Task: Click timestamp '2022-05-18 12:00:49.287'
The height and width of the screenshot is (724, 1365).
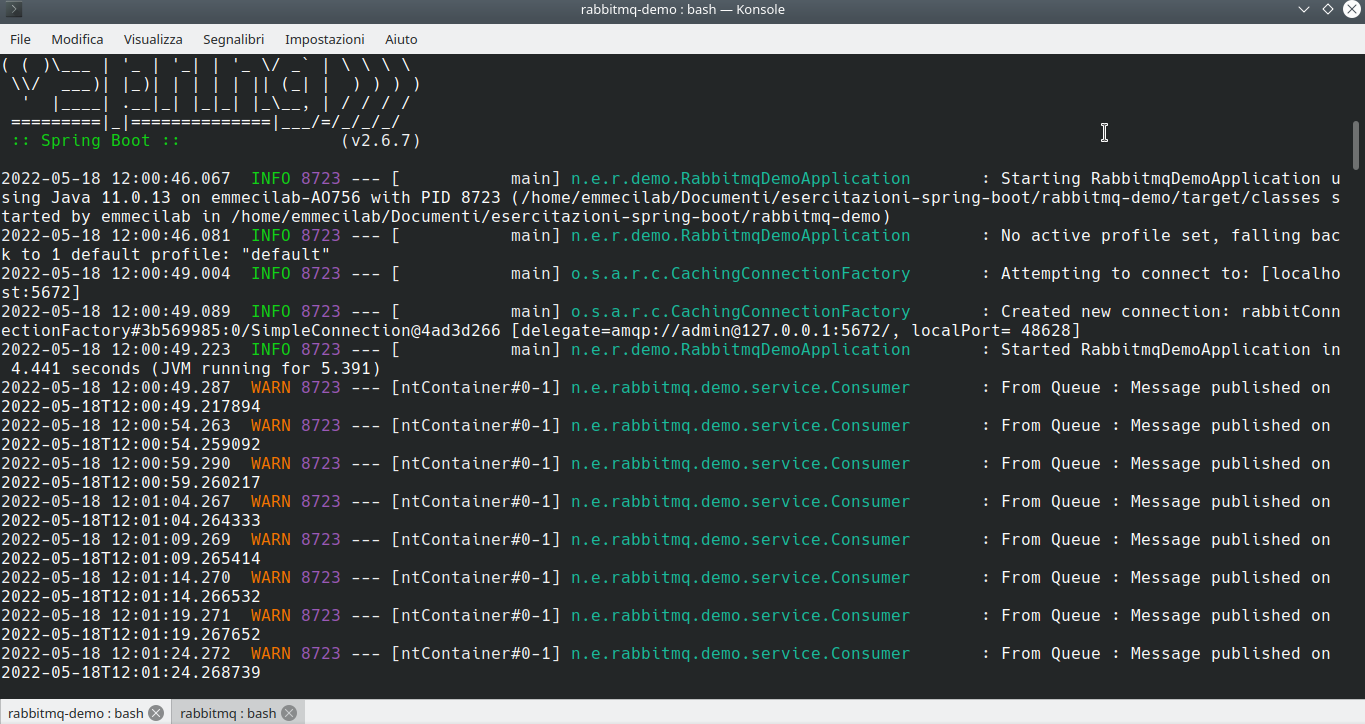Action: (115, 388)
